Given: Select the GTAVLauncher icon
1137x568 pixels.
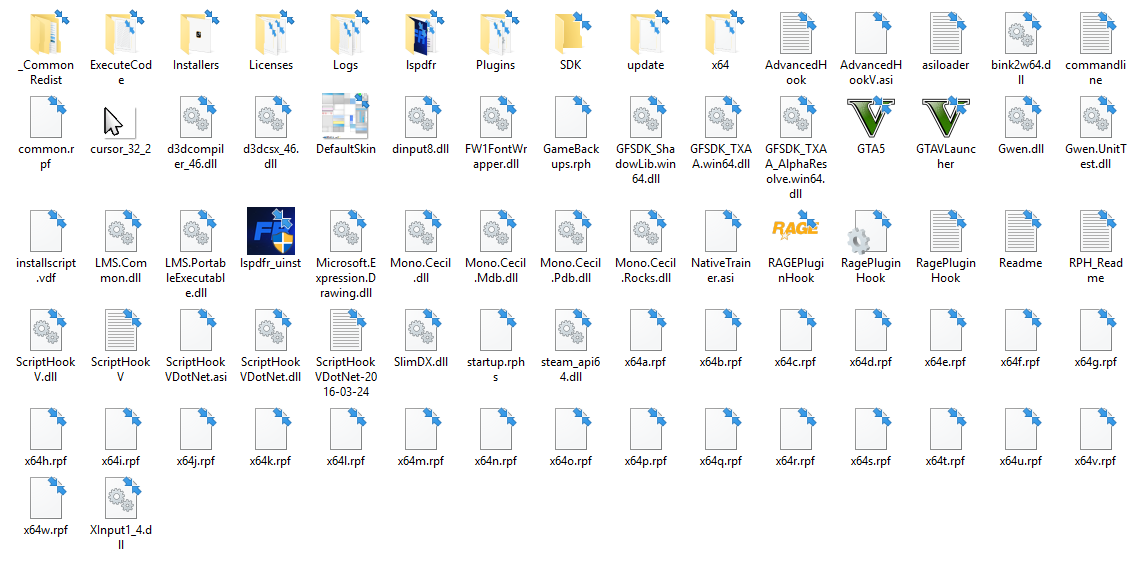Looking at the screenshot, I should point(946,117).
